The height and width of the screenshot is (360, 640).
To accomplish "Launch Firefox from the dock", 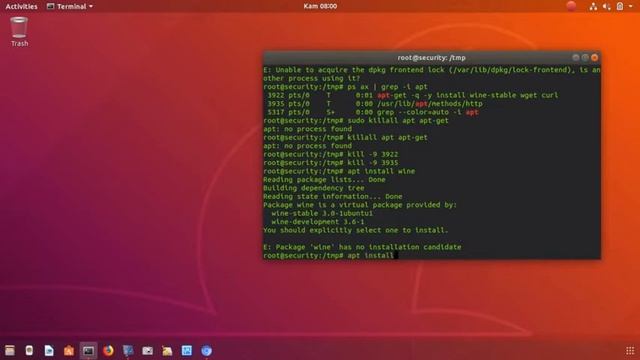I will pyautogui.click(x=108, y=350).
